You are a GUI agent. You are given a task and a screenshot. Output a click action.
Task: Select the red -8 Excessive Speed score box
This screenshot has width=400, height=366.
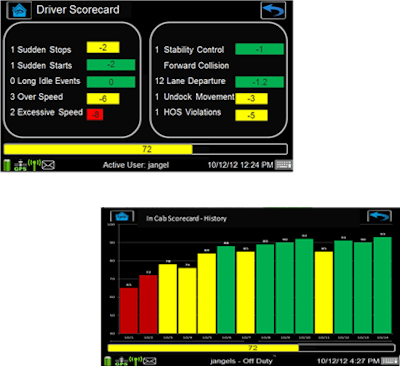[x=95, y=114]
